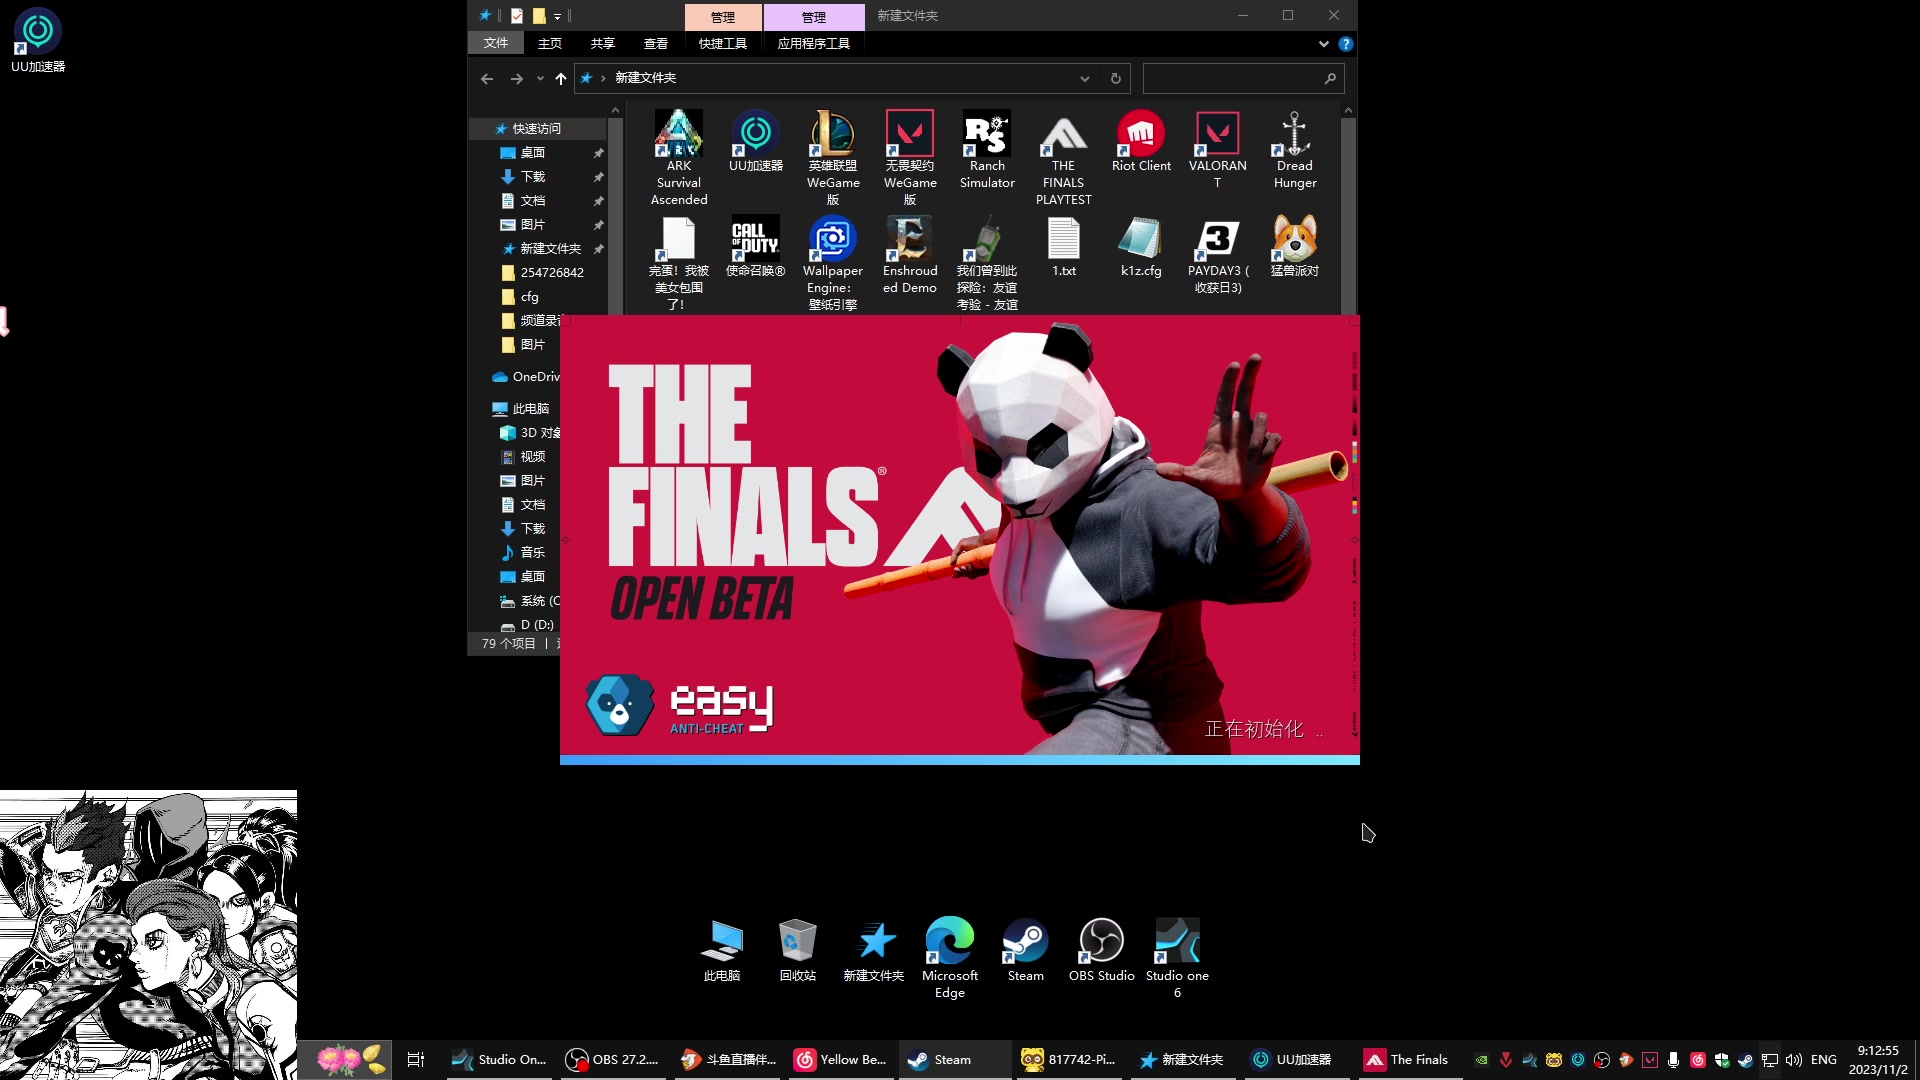Open ARK Survival Ascended shortcut
The width and height of the screenshot is (1920, 1080).
(679, 157)
